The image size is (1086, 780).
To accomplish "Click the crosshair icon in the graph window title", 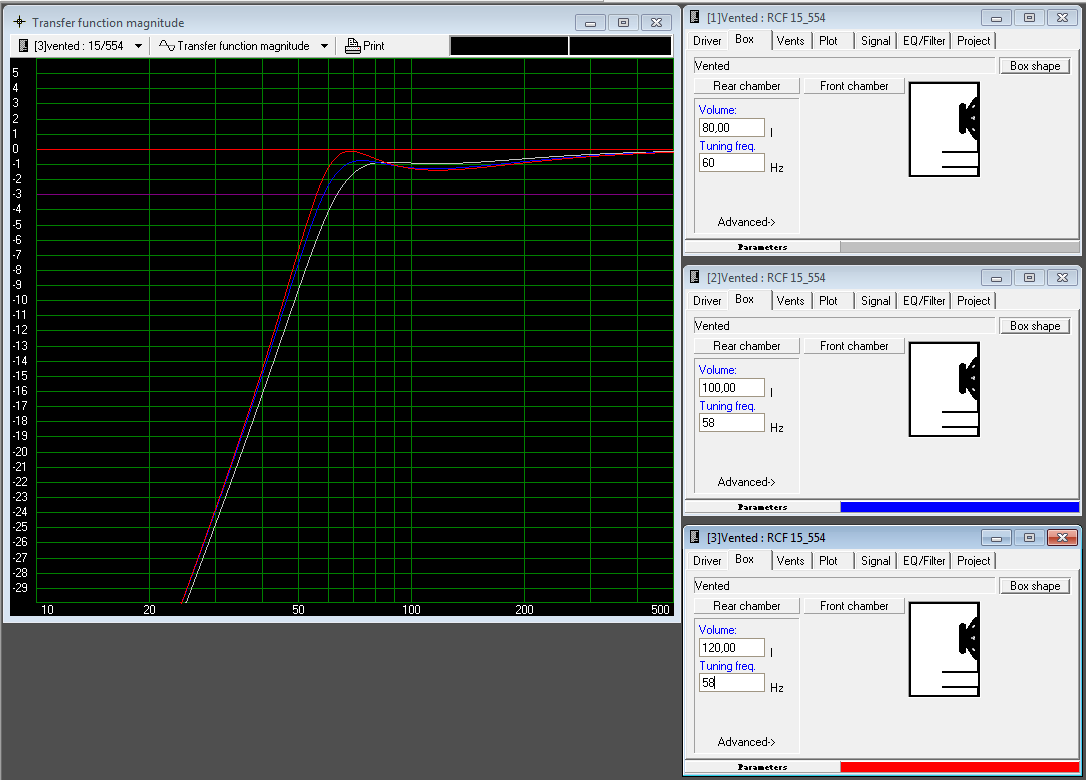I will (19, 22).
